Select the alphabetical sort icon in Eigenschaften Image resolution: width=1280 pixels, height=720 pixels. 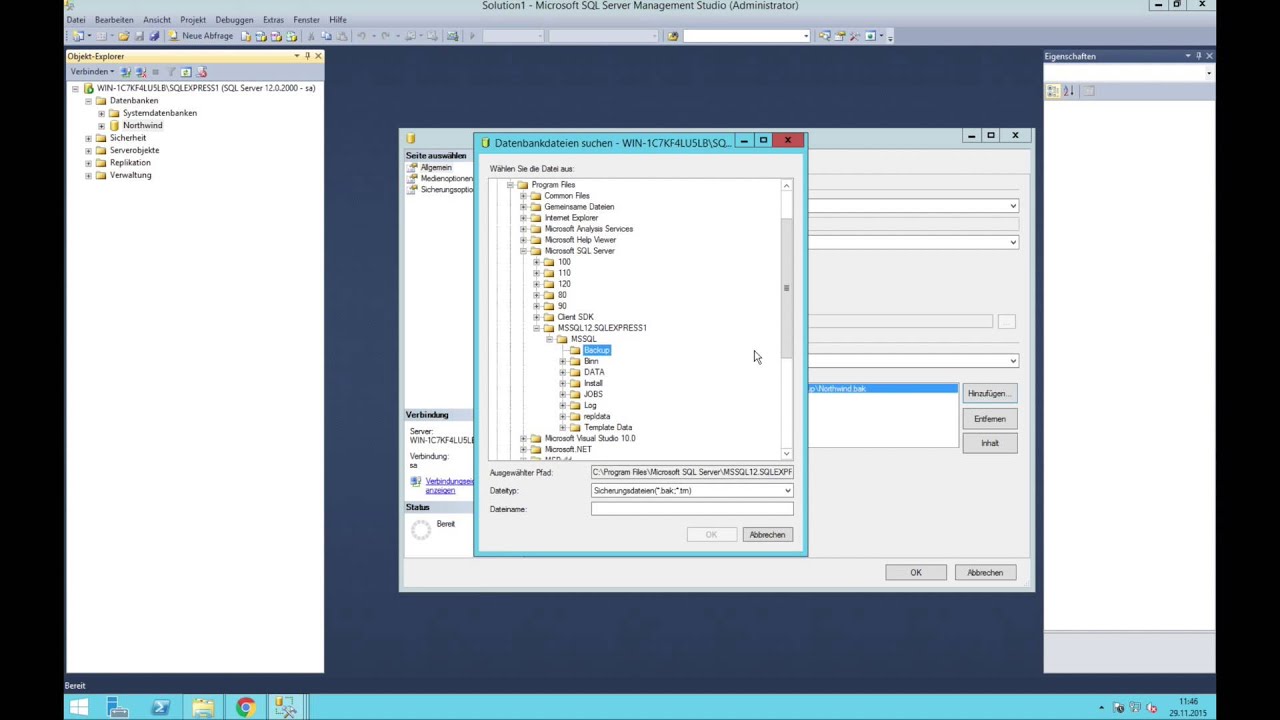tap(1068, 91)
